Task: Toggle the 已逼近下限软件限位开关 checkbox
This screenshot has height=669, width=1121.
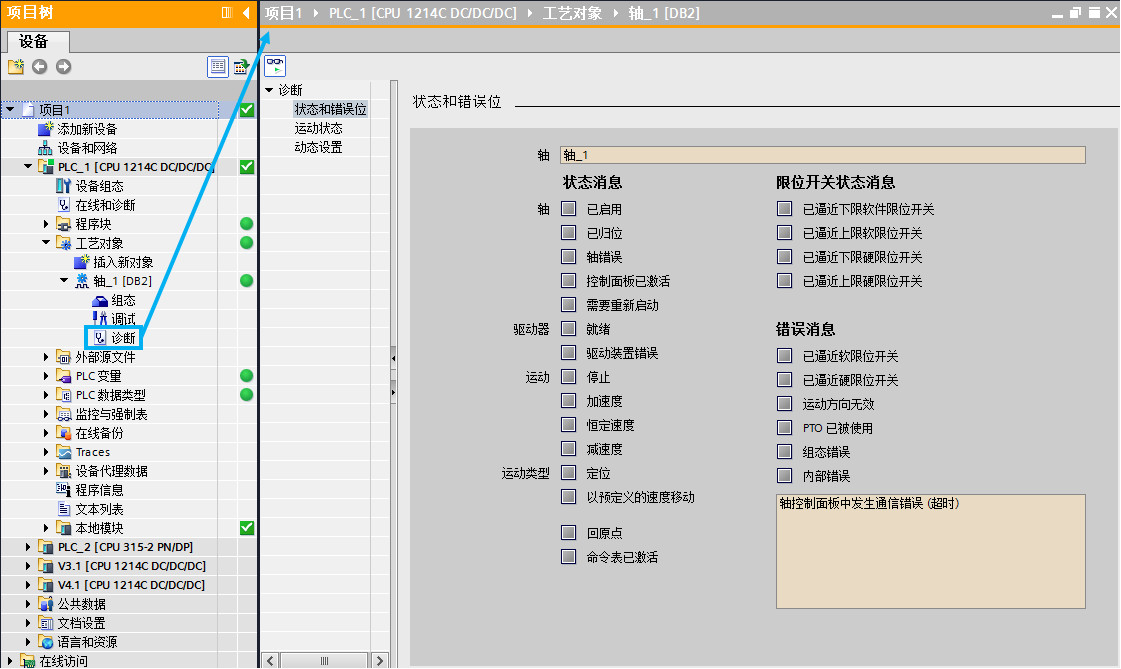Action: coord(784,209)
